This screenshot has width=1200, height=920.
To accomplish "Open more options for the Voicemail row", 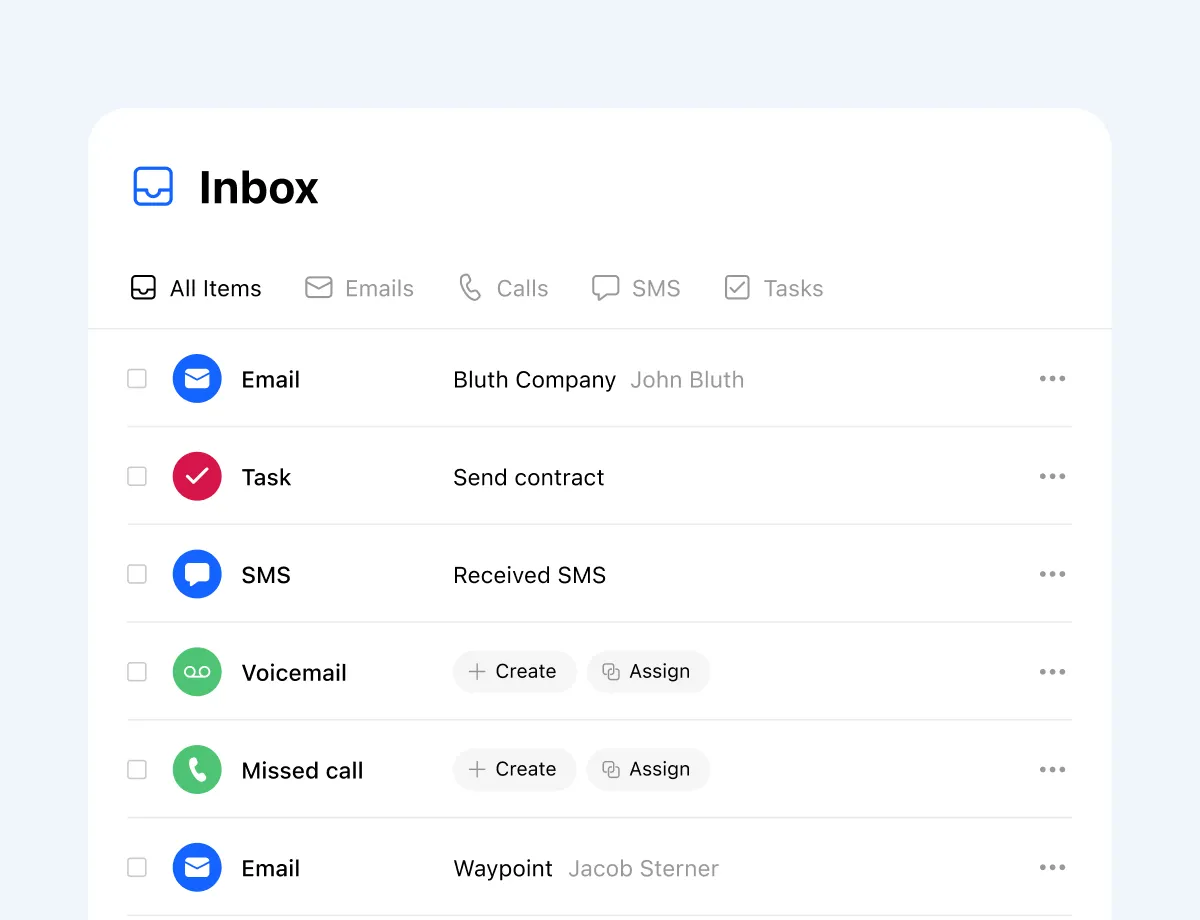I will point(1052,672).
